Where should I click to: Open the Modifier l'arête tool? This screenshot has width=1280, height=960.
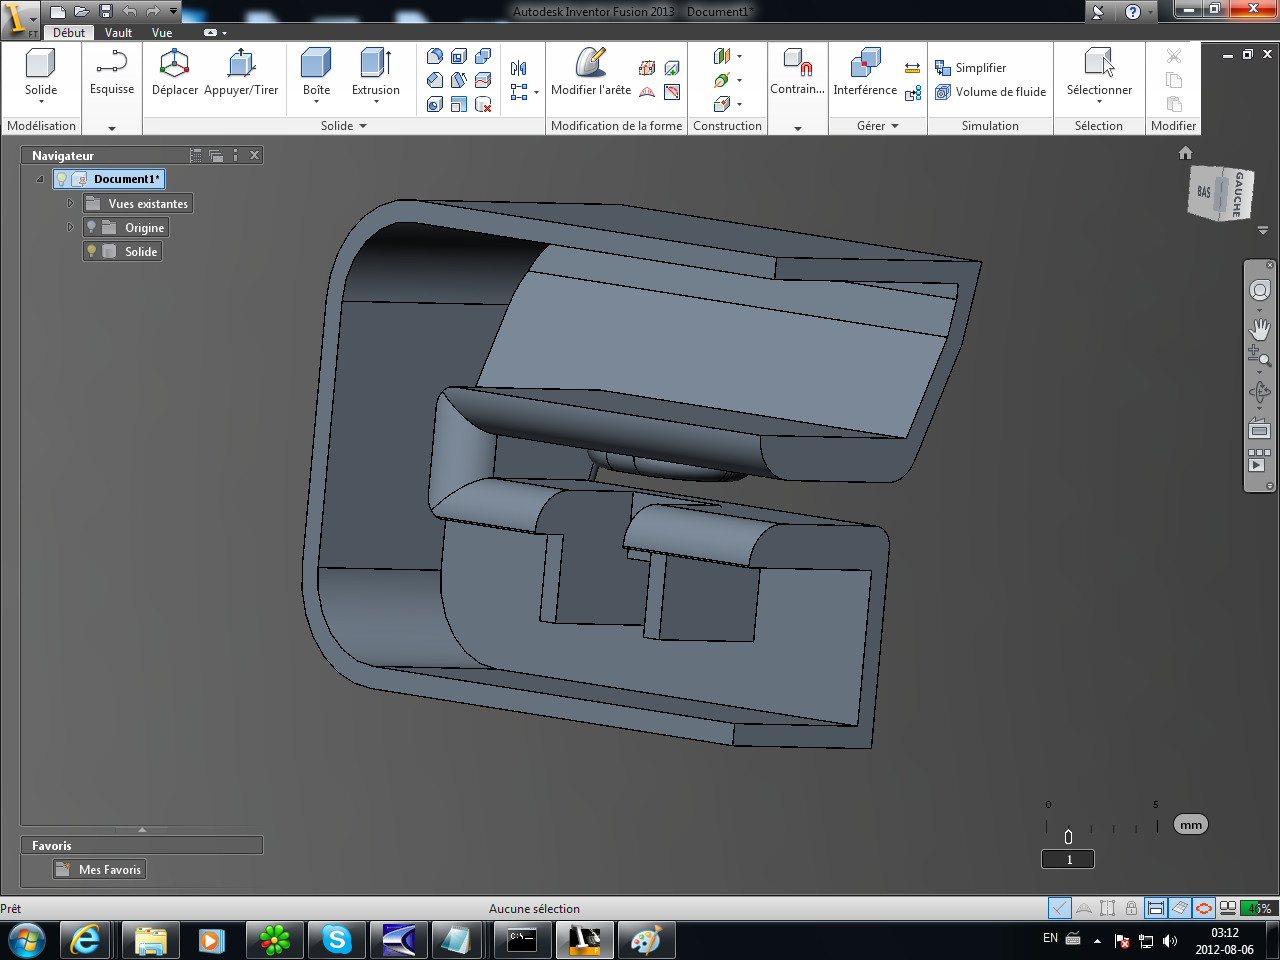click(591, 72)
